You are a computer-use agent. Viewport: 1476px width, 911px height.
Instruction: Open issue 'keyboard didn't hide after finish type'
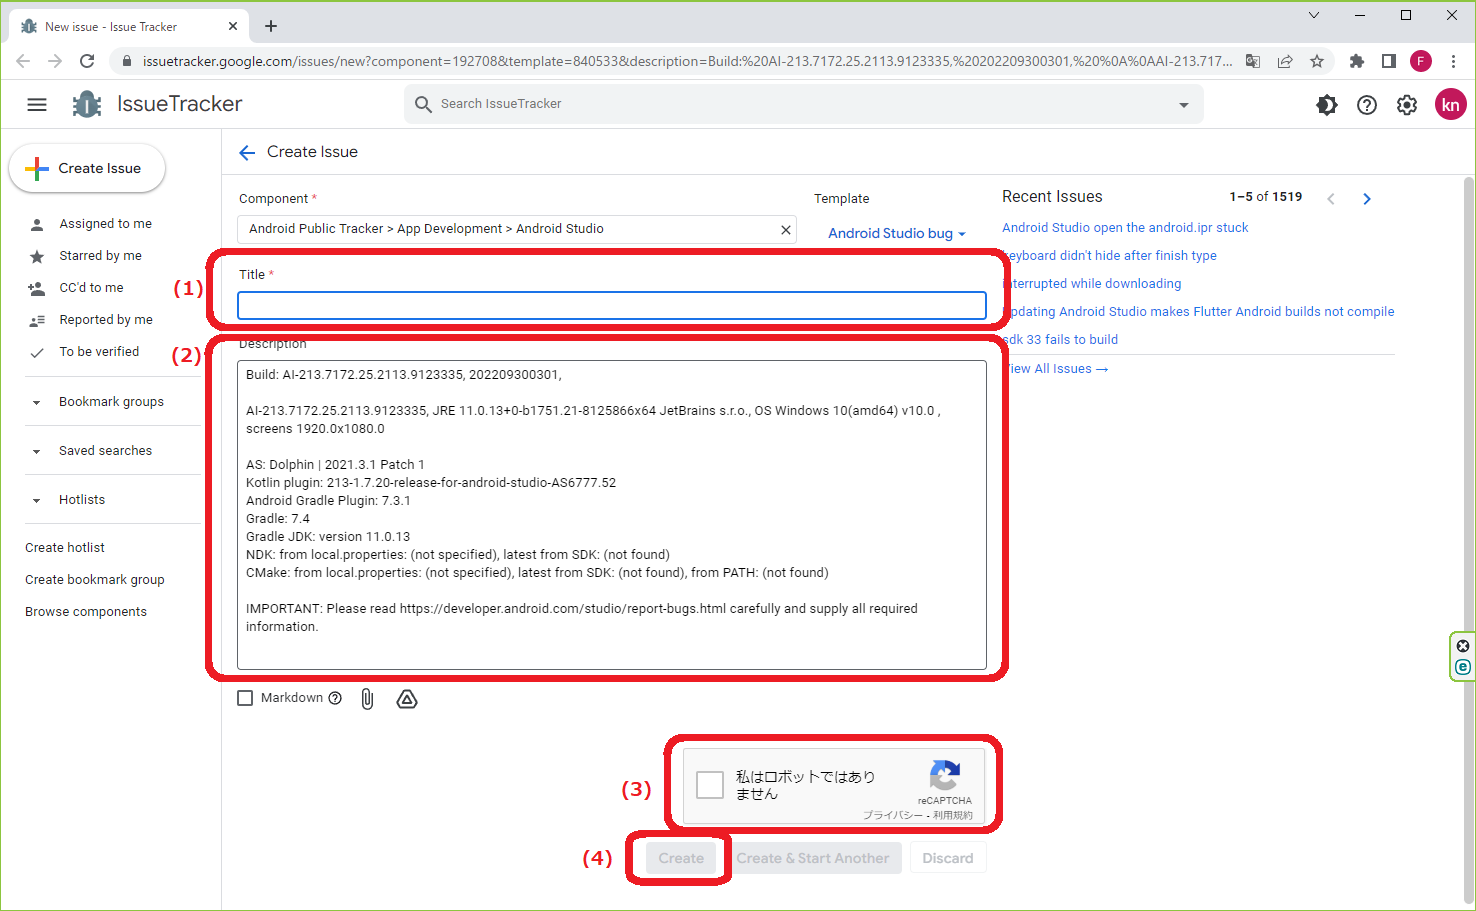click(1112, 256)
